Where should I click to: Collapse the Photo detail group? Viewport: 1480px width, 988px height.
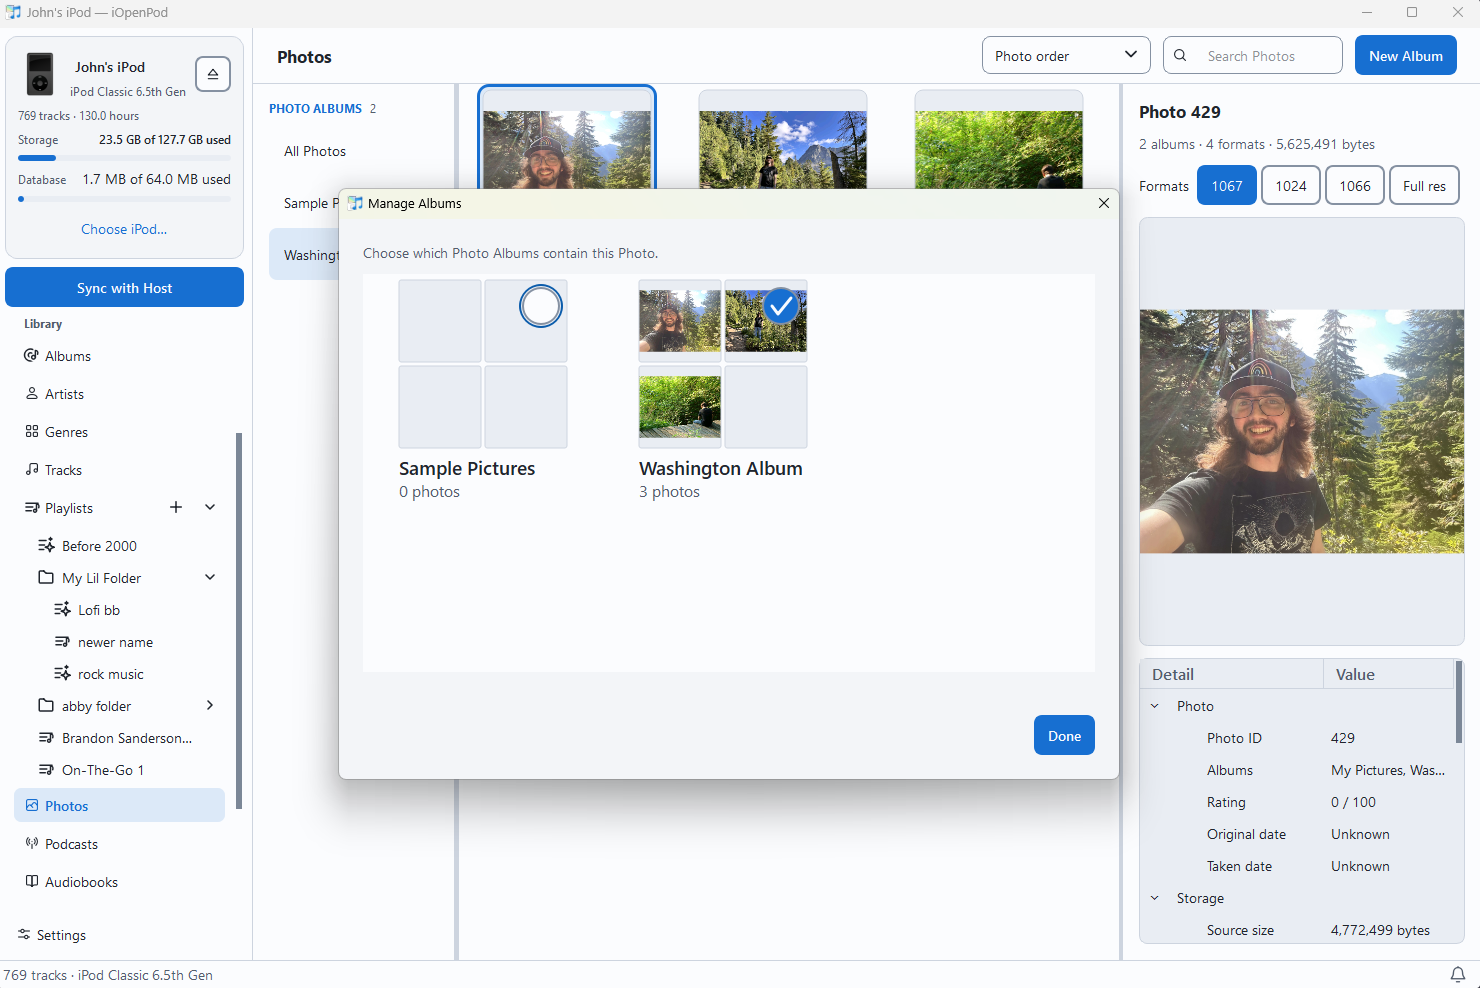point(1155,706)
